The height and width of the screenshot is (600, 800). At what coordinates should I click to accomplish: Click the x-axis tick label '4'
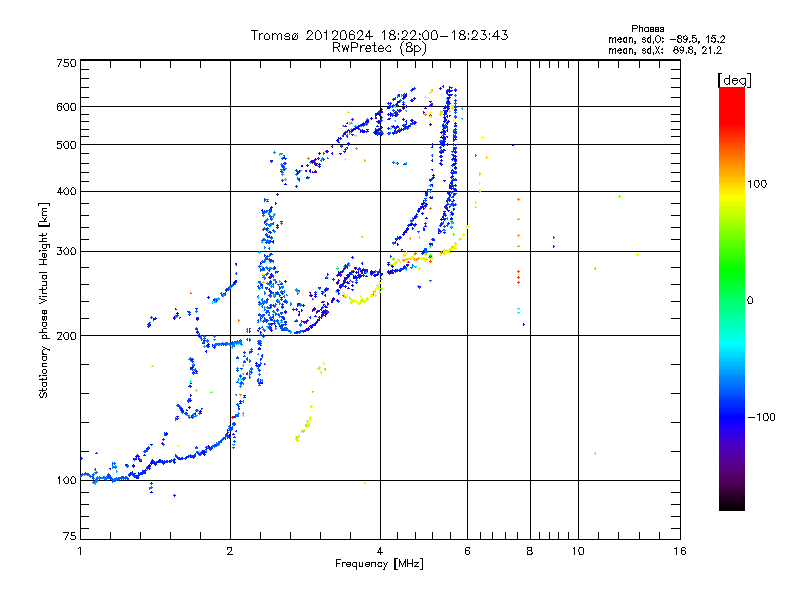click(380, 551)
